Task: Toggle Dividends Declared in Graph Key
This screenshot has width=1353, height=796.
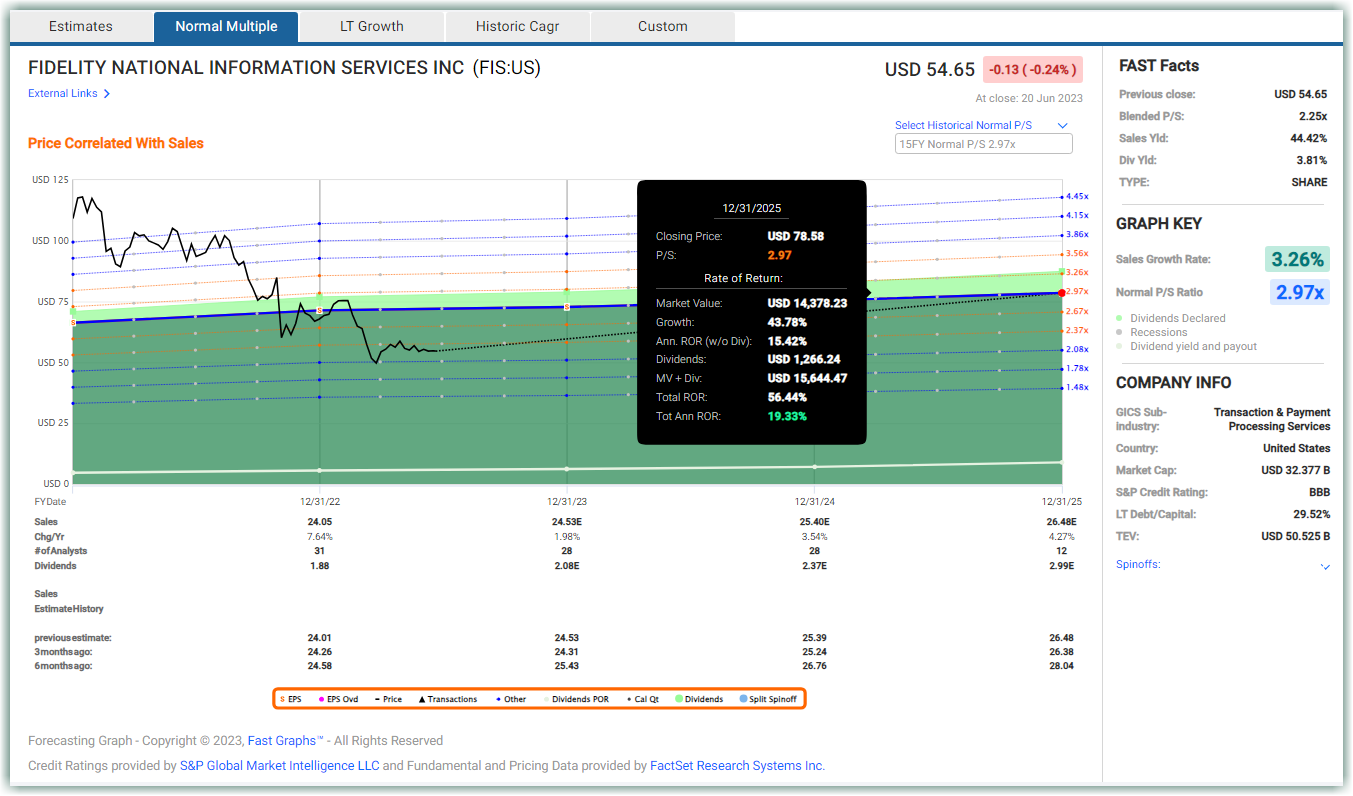Action: (x=1171, y=318)
